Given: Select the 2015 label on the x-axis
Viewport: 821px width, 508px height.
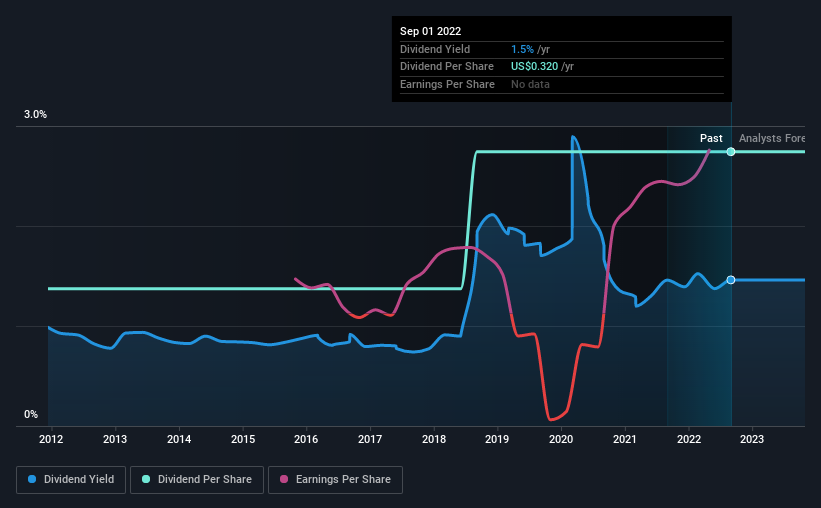Looking at the screenshot, I should coord(243,439).
